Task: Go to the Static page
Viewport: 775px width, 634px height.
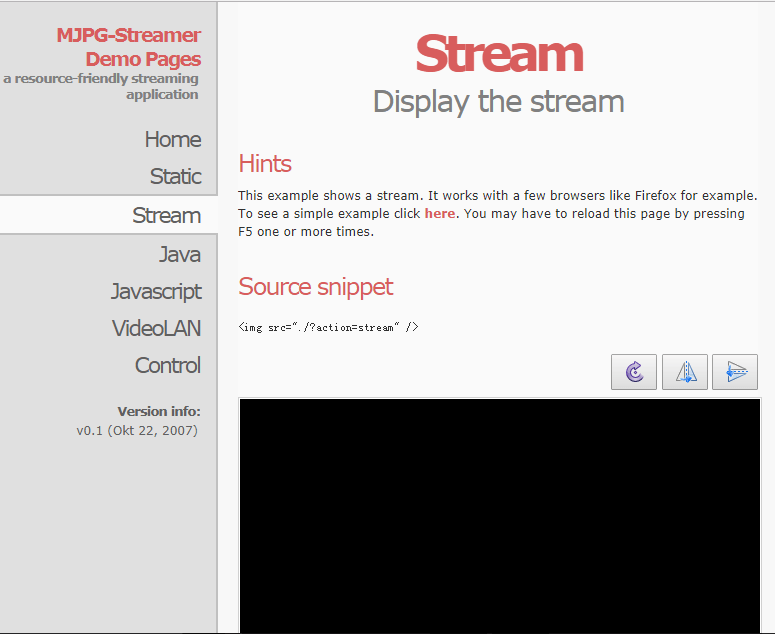Action: [x=175, y=177]
